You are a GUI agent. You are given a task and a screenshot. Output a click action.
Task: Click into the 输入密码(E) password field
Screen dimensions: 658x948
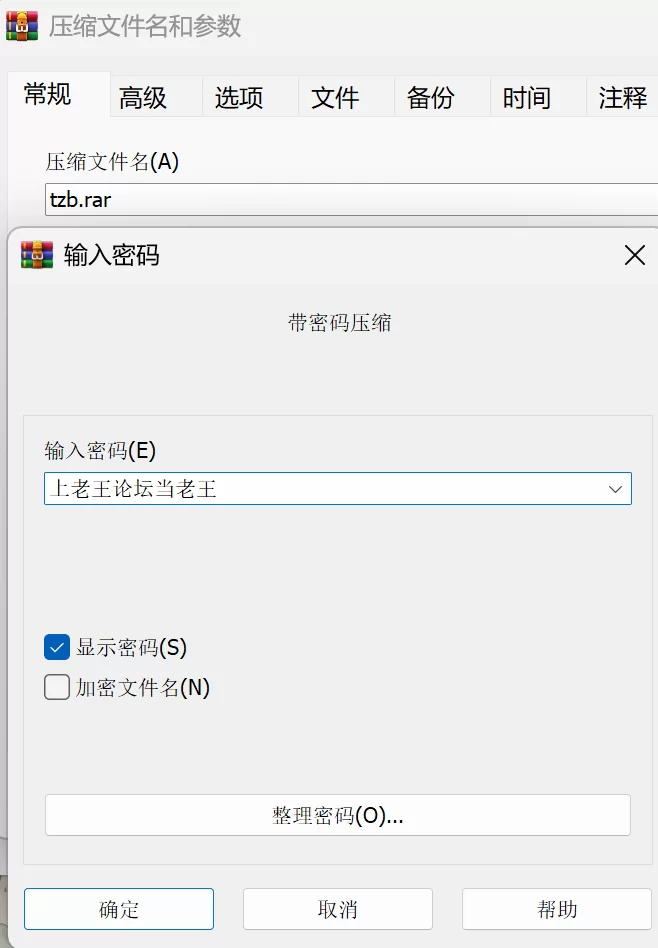(x=337, y=489)
